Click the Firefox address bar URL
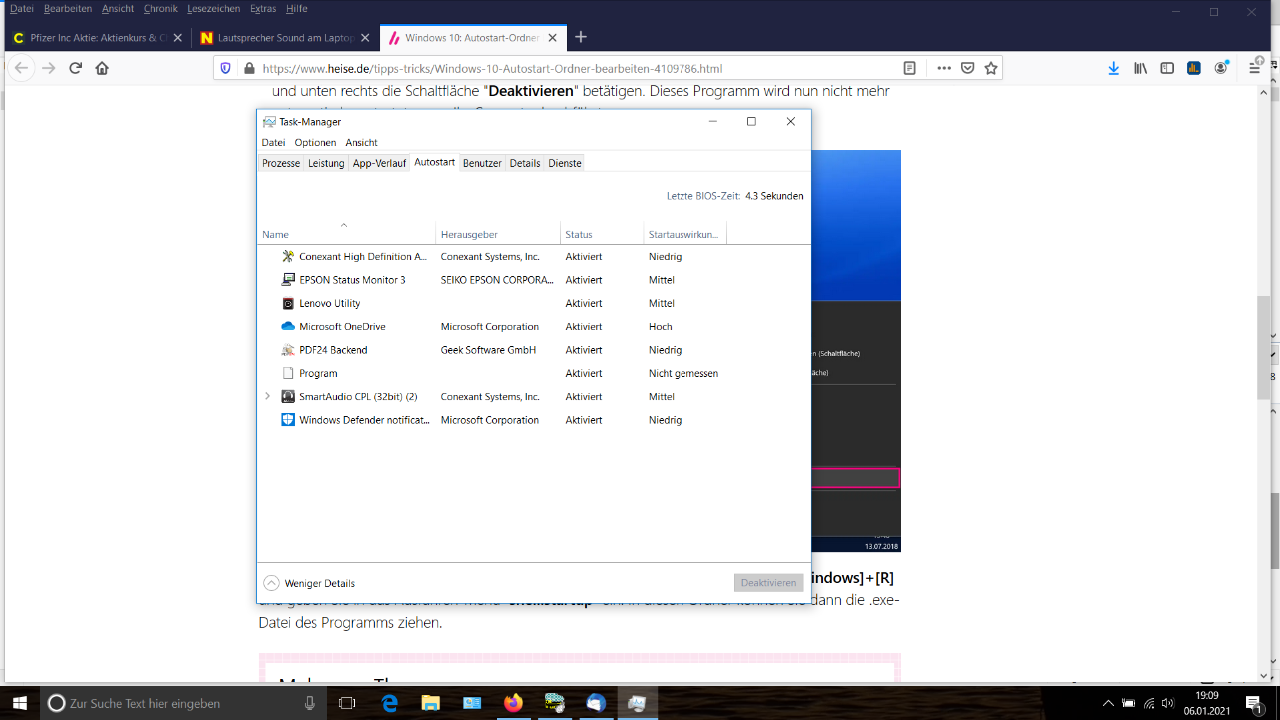The height and width of the screenshot is (720, 1280). [492, 69]
